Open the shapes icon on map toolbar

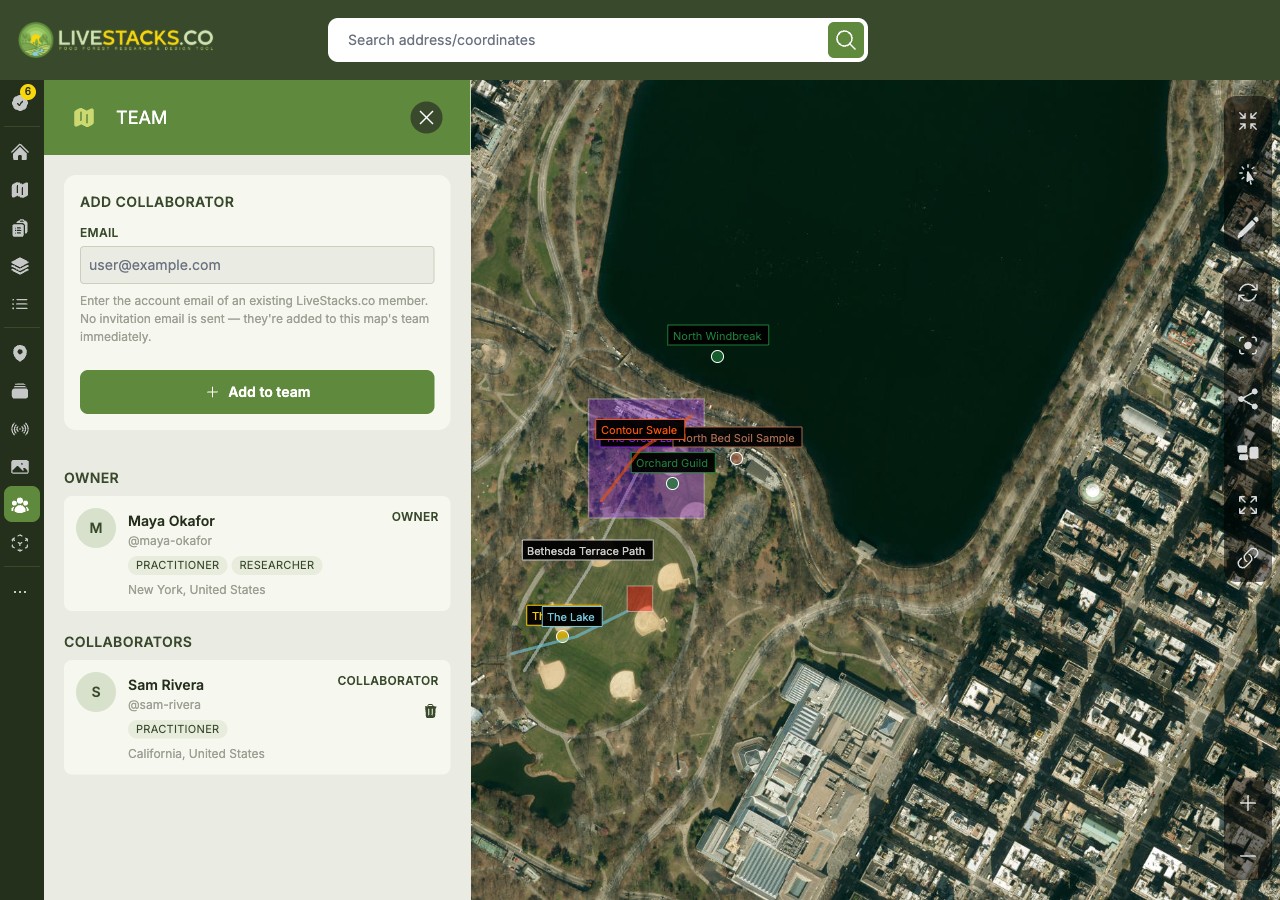tap(1247, 452)
